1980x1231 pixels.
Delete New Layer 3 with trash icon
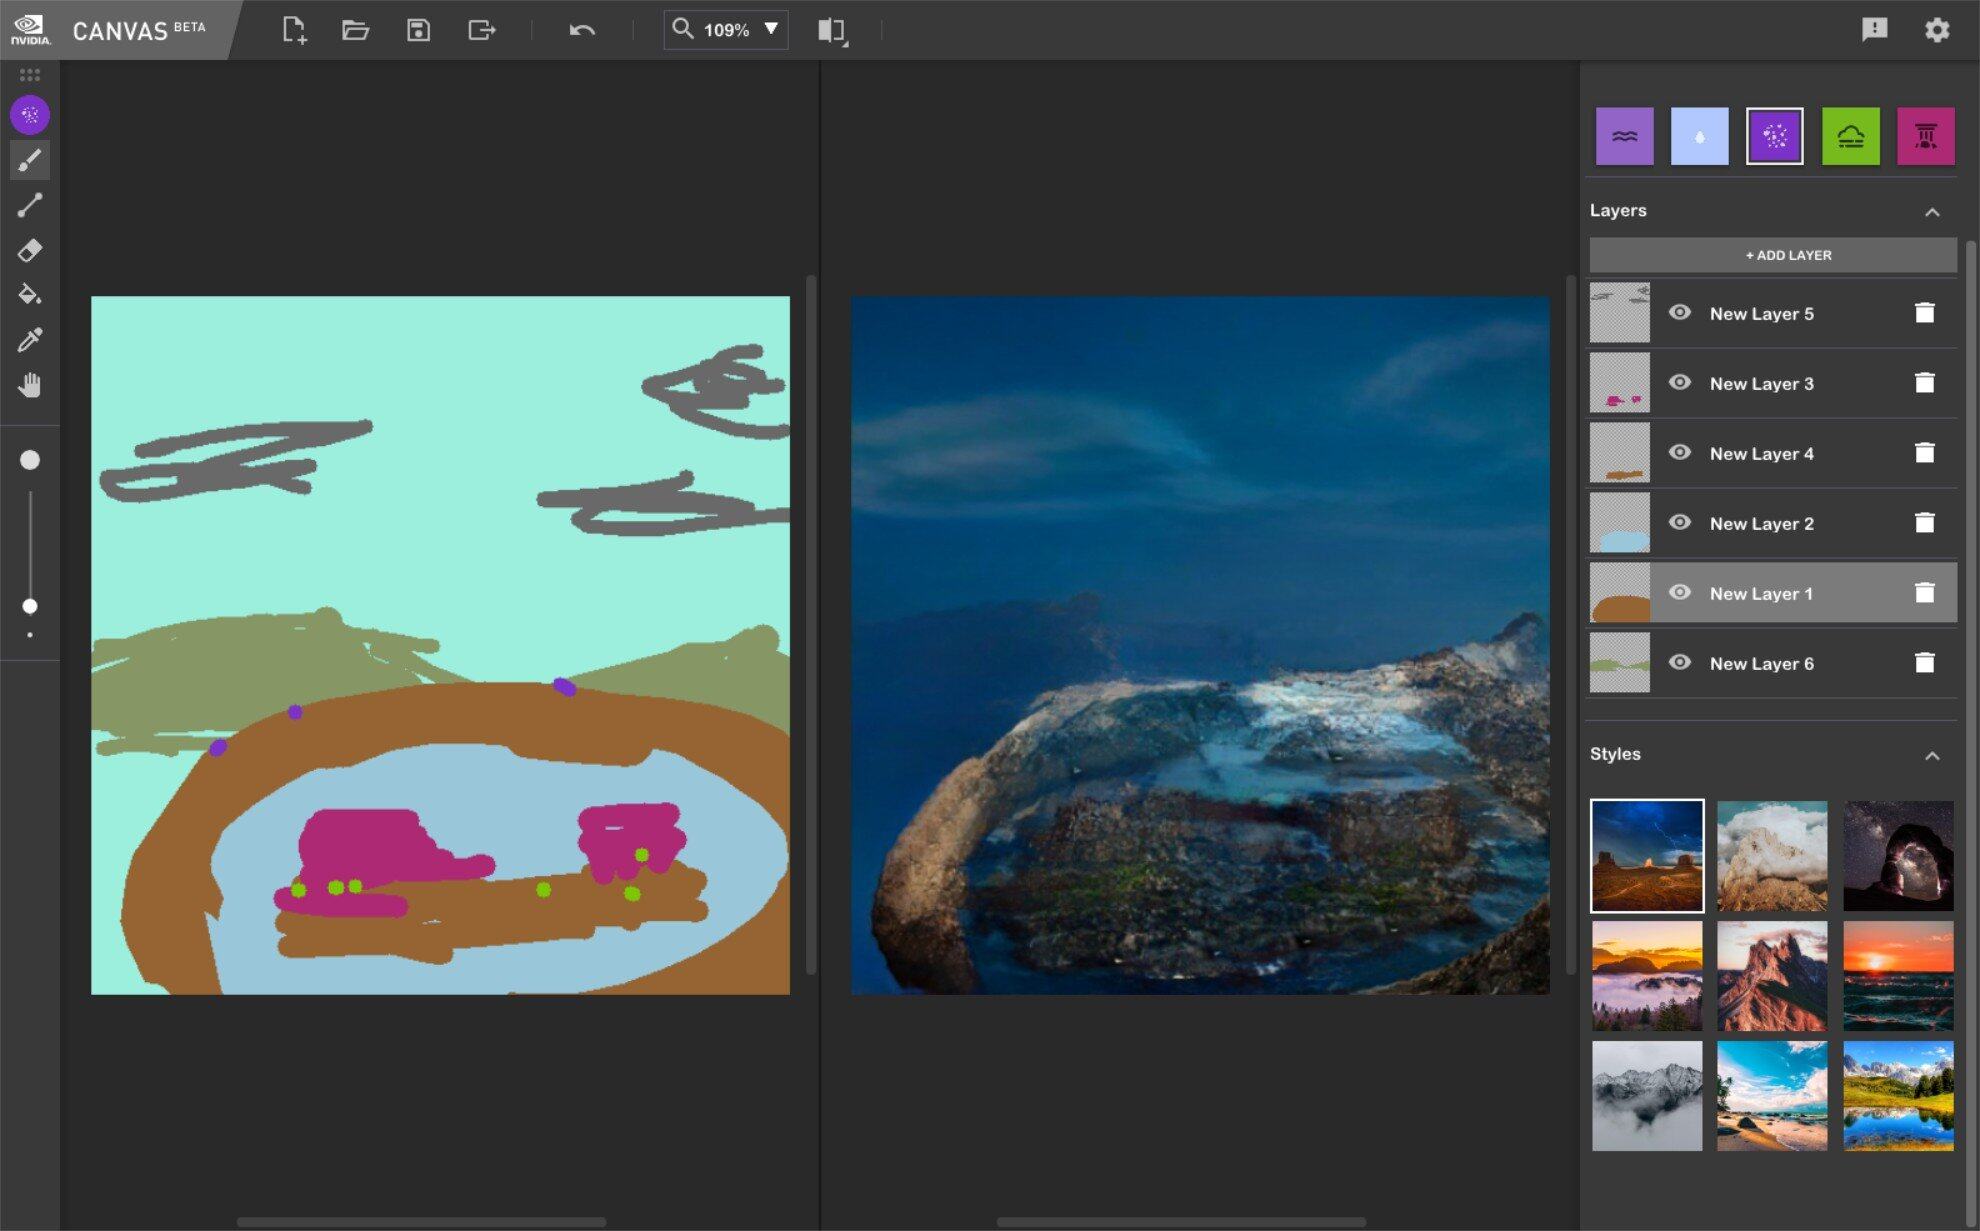pos(1924,383)
